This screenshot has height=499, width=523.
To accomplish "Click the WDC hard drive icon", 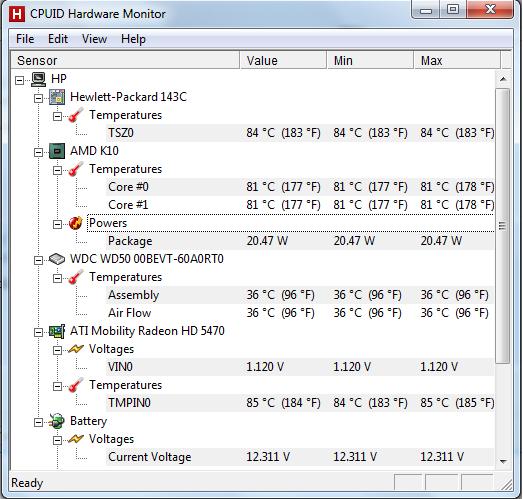I will [57, 259].
